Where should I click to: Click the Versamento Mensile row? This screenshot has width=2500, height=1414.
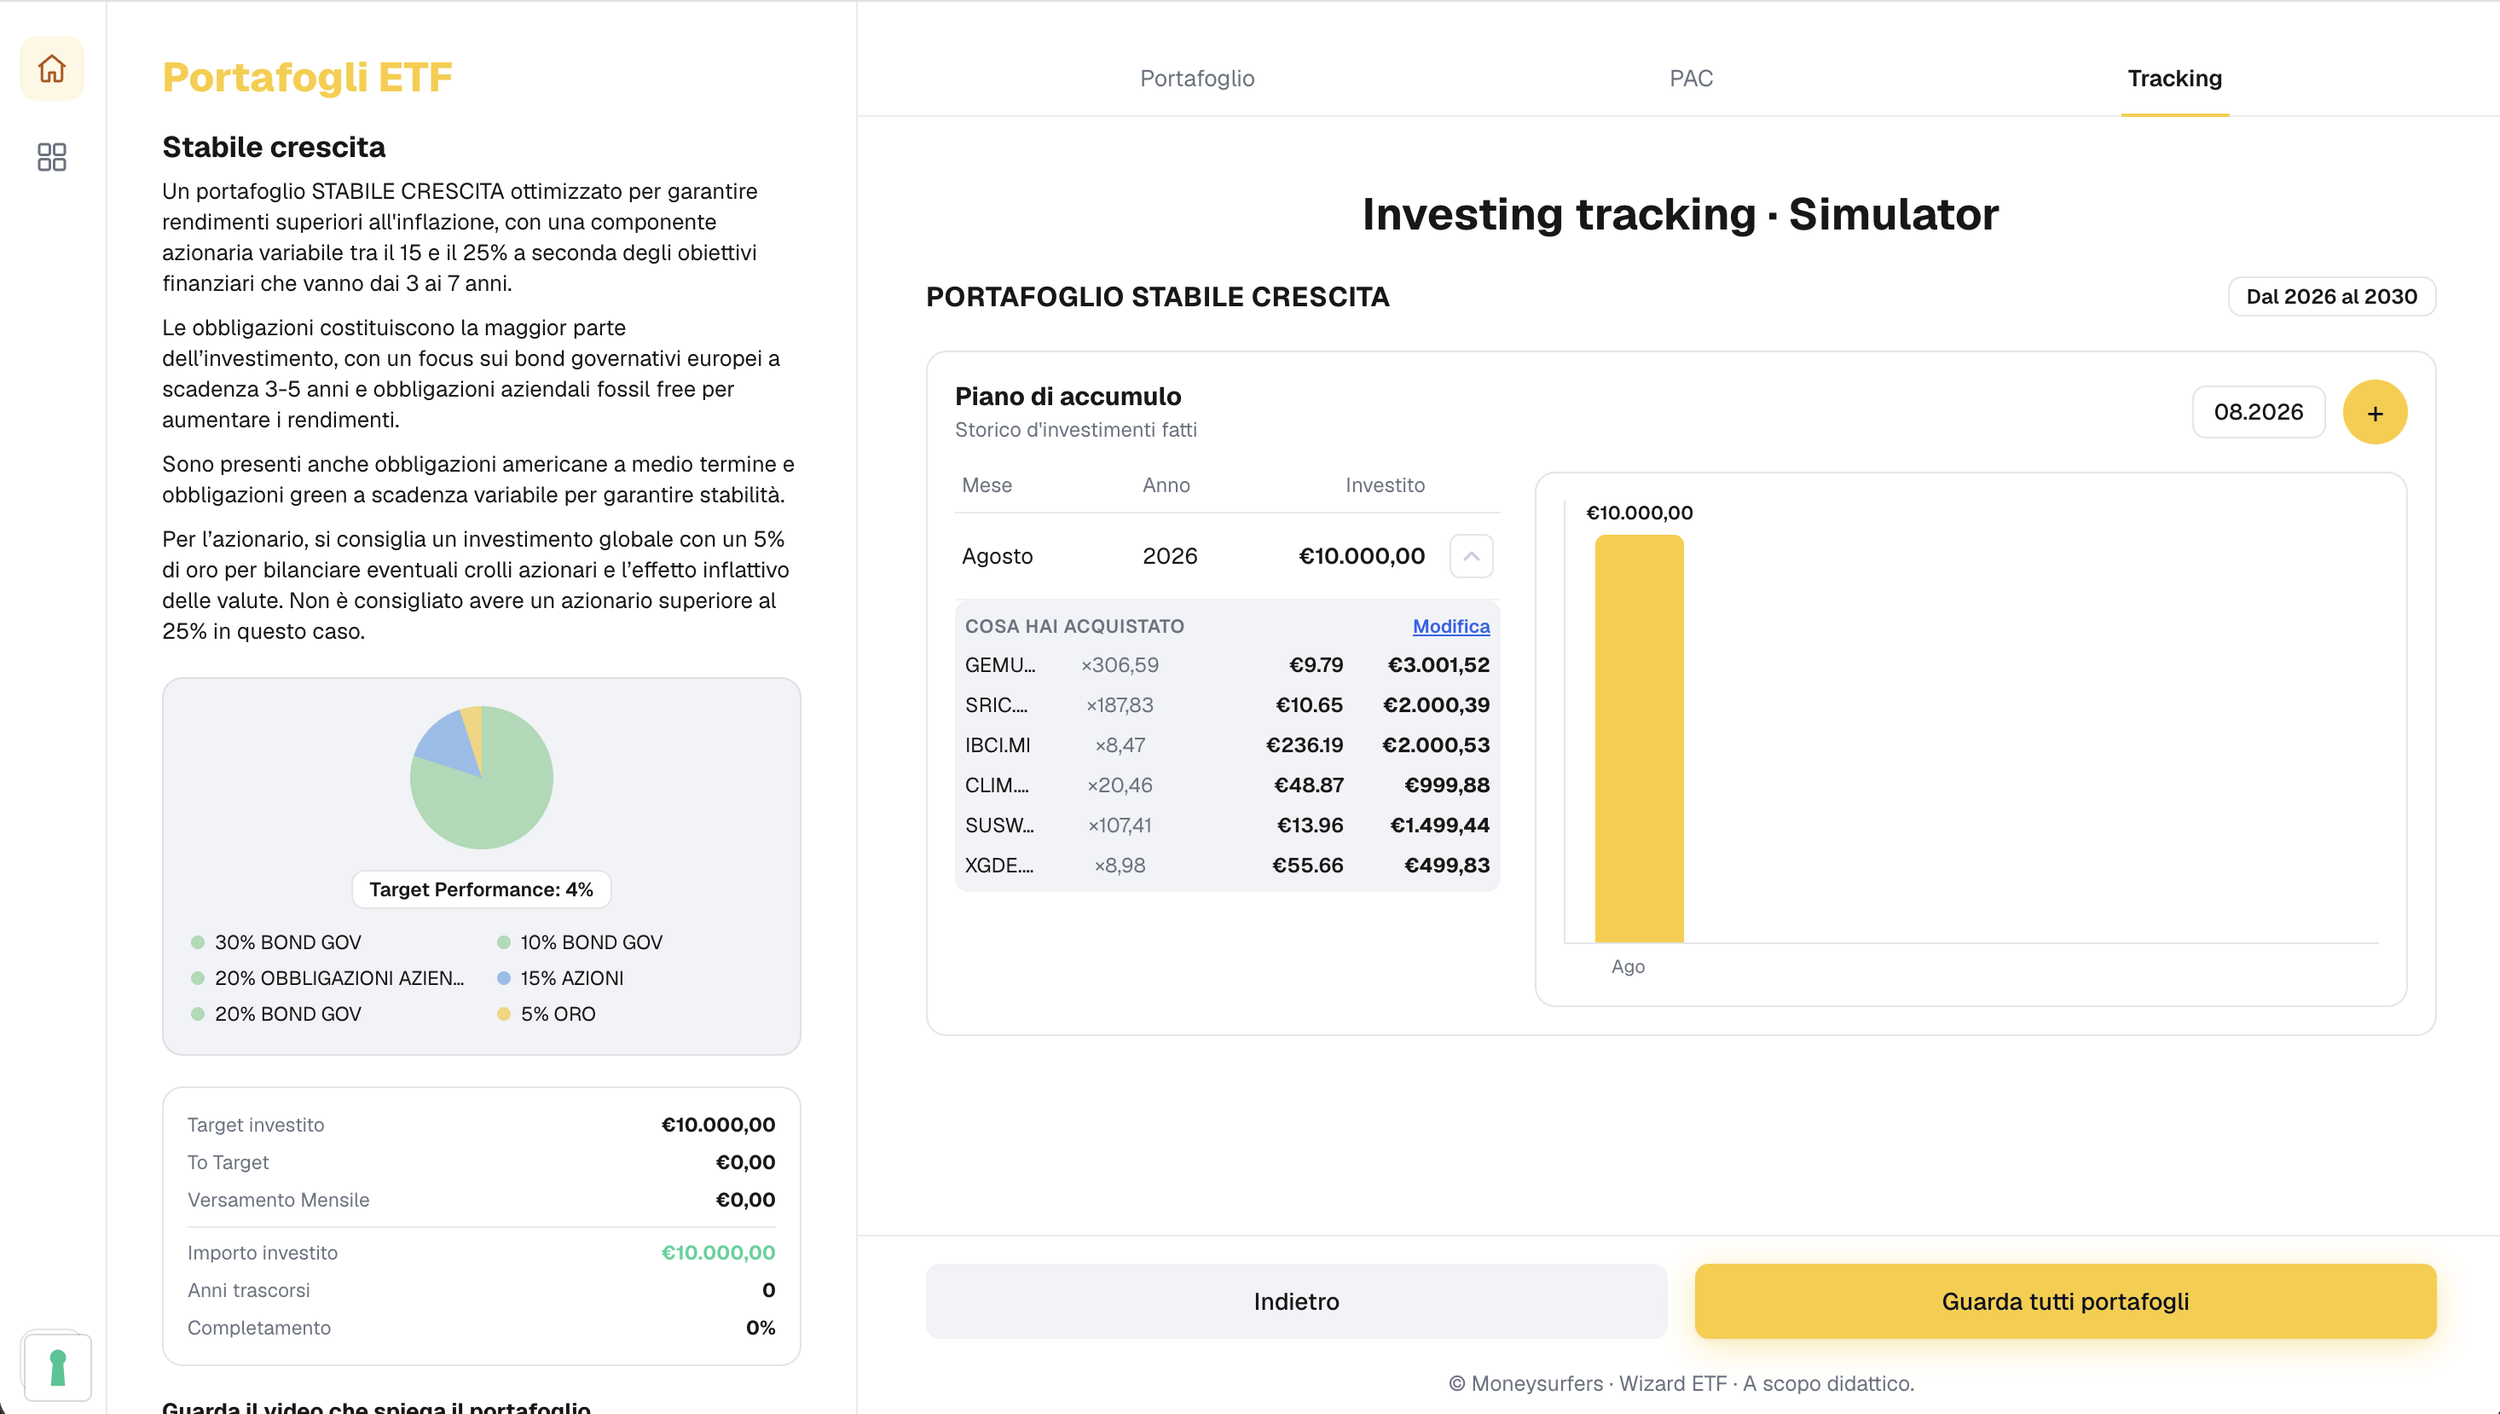click(481, 1199)
